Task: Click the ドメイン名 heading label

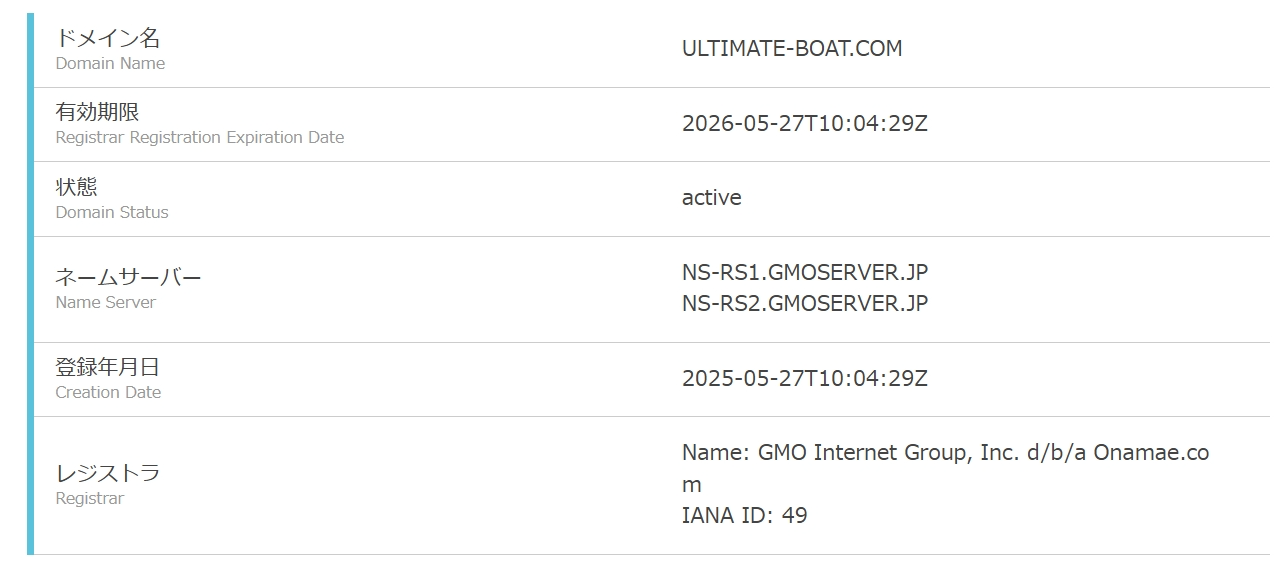Action: point(107,38)
